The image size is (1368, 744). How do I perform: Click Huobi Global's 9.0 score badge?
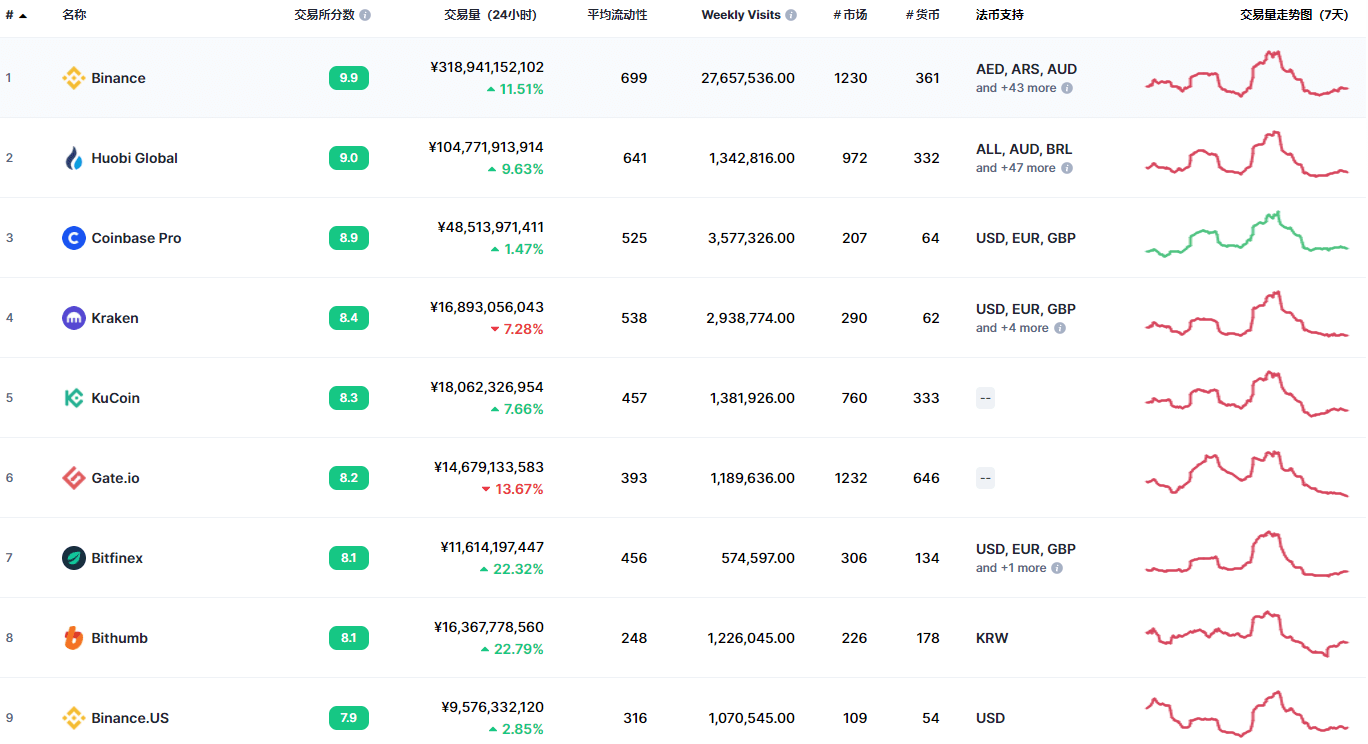349,158
